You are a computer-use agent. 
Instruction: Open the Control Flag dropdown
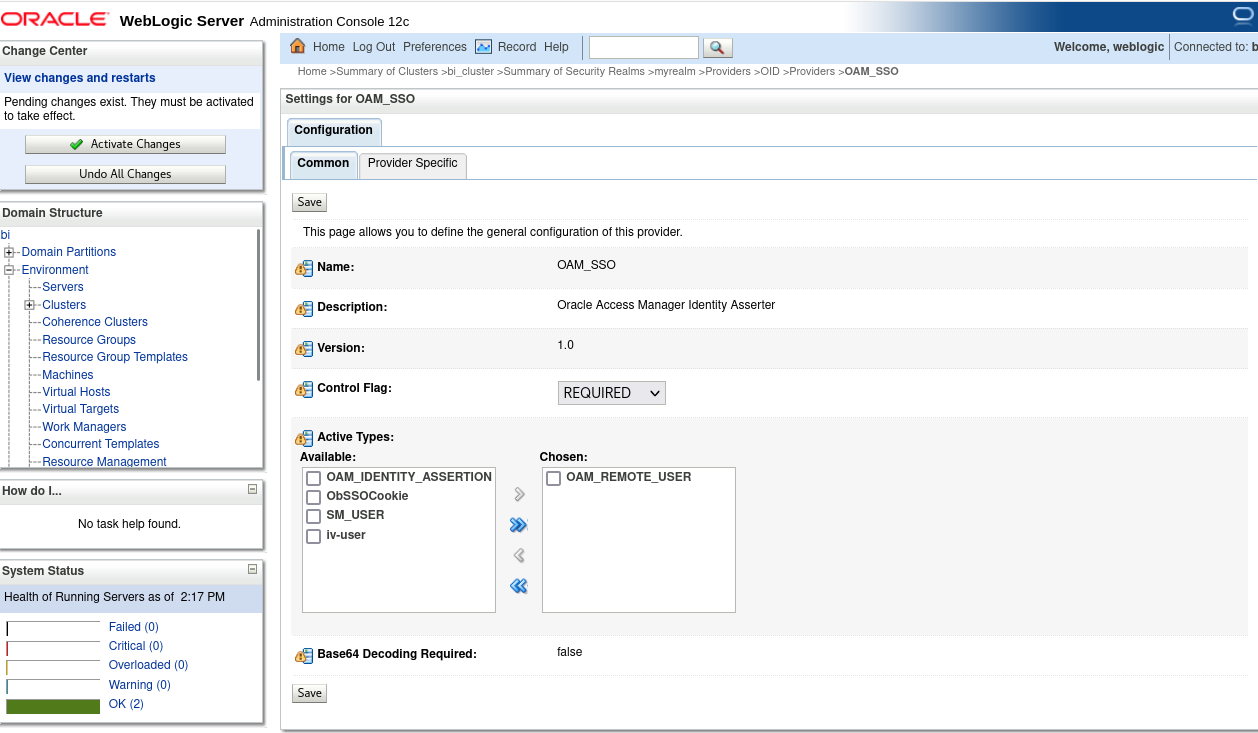pos(611,393)
